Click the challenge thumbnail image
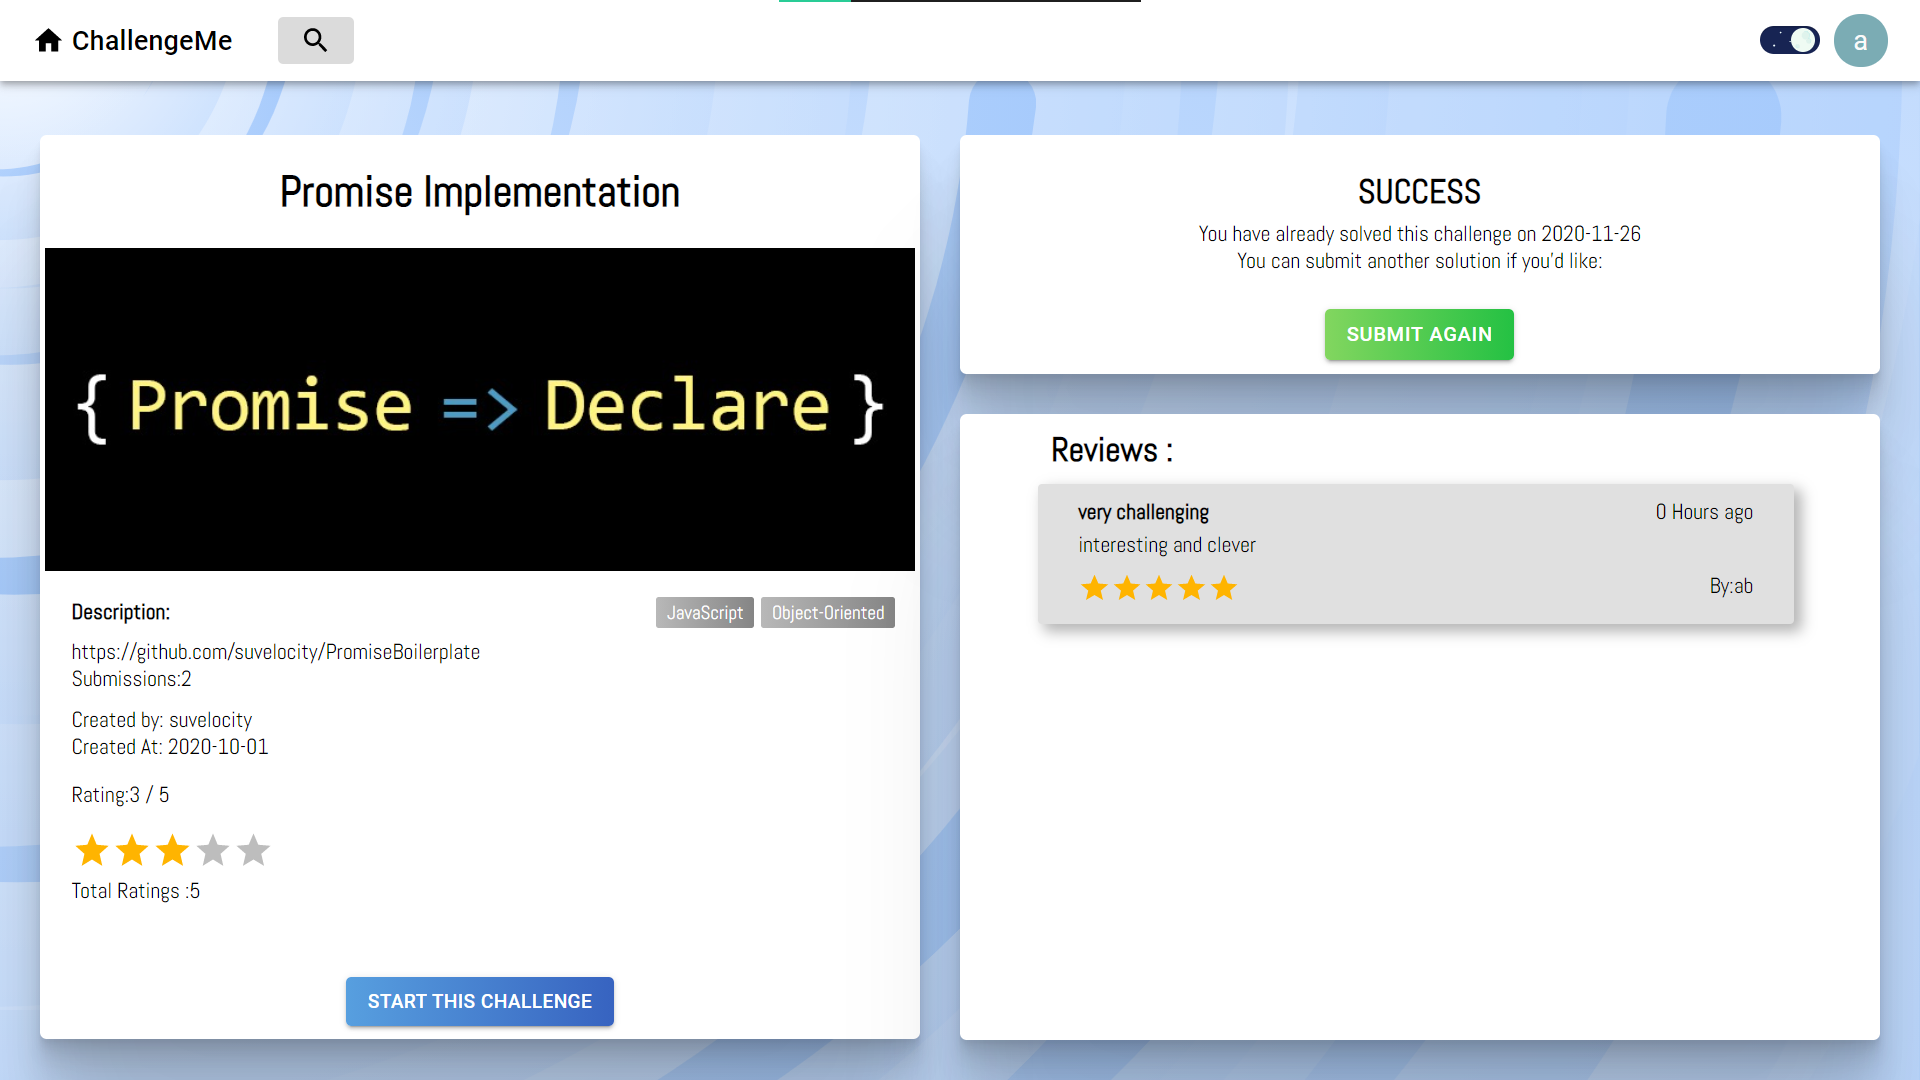Viewport: 1920px width, 1080px height. (x=480, y=409)
